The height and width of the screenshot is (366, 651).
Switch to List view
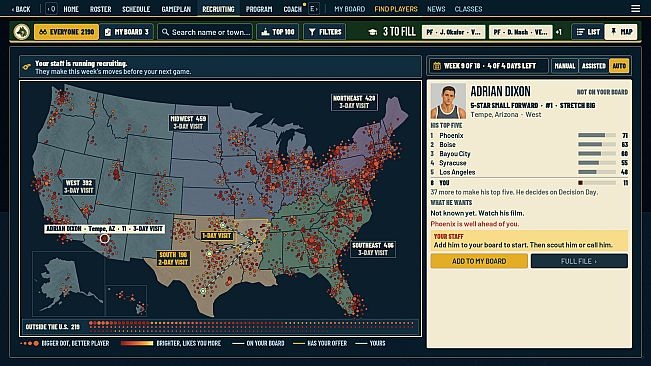(588, 32)
